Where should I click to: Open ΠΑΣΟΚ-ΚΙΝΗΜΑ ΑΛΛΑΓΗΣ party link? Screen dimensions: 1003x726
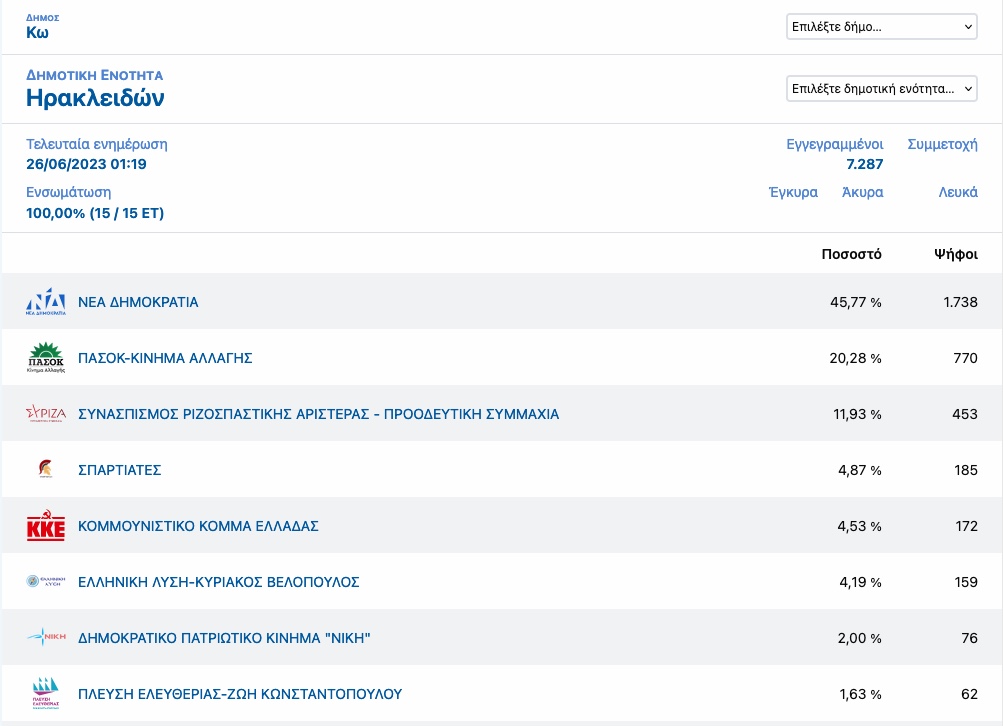[165, 358]
